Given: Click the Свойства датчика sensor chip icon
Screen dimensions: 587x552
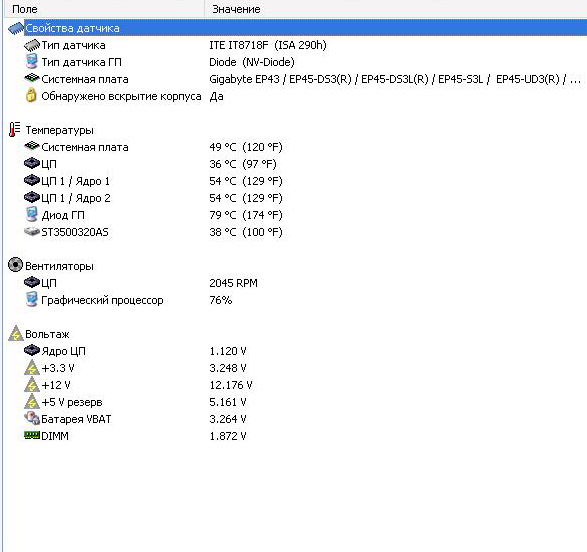Looking at the screenshot, I should tap(16, 28).
